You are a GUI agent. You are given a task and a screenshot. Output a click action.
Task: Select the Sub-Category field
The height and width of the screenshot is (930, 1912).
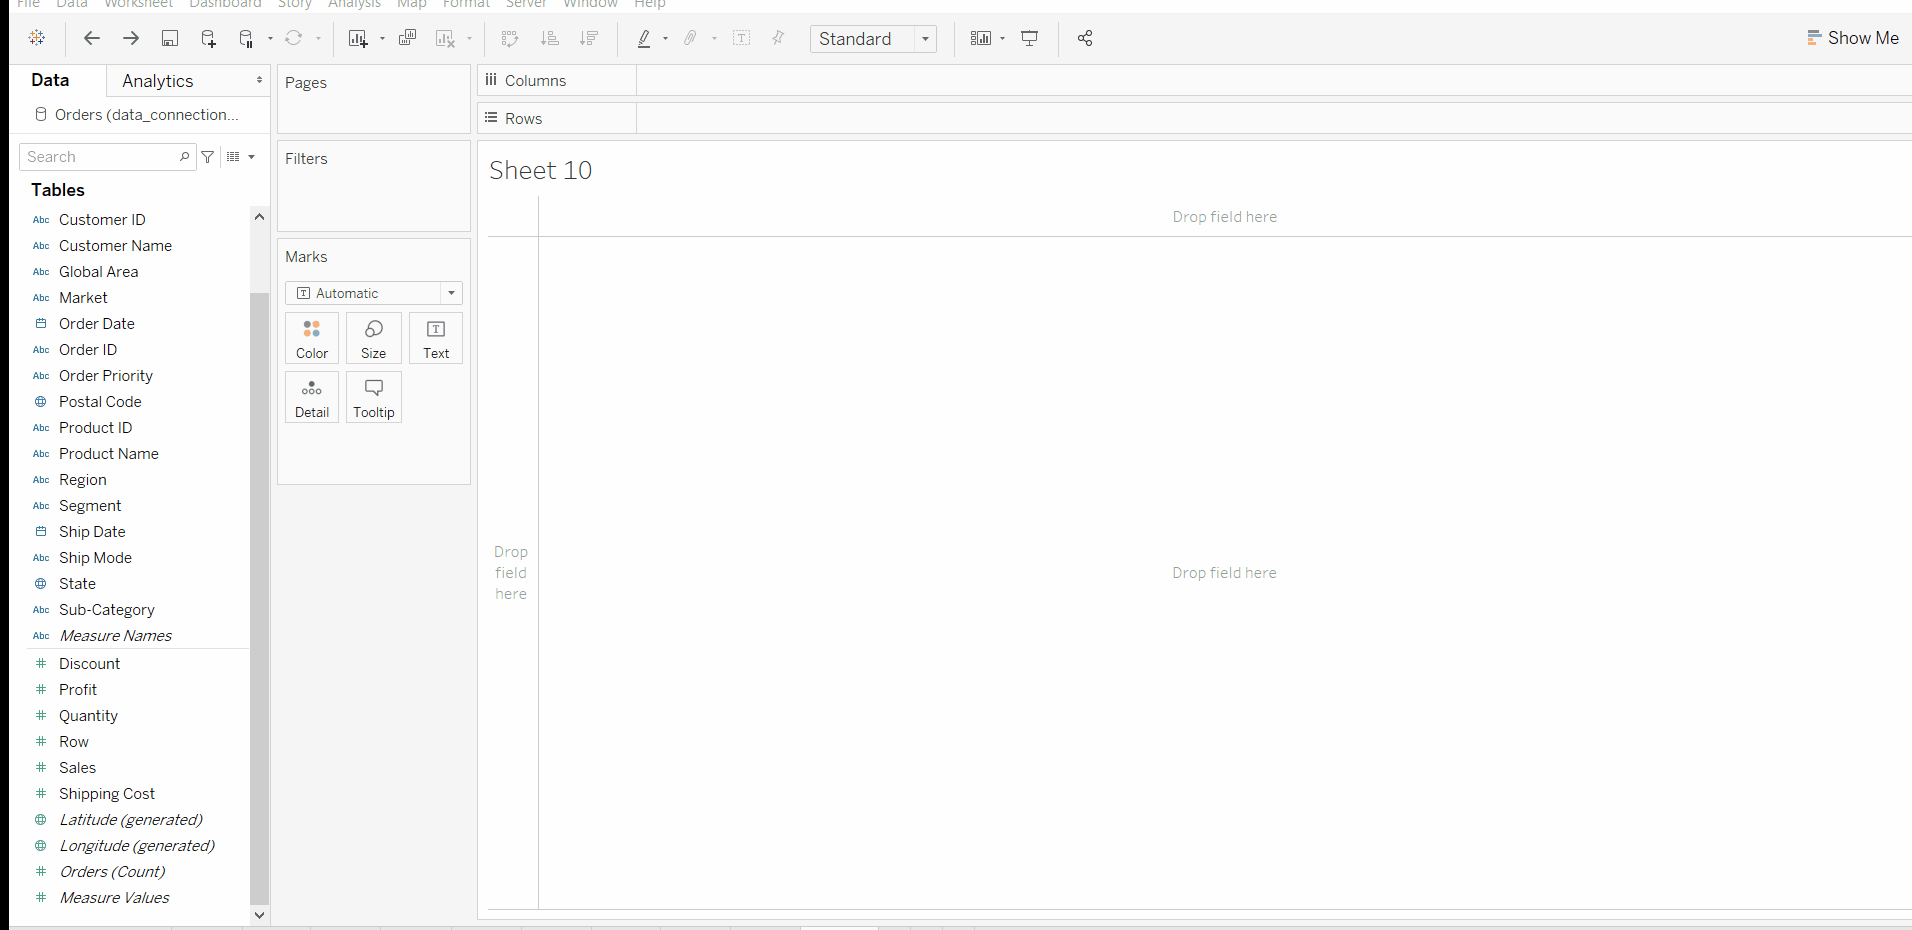click(x=107, y=610)
